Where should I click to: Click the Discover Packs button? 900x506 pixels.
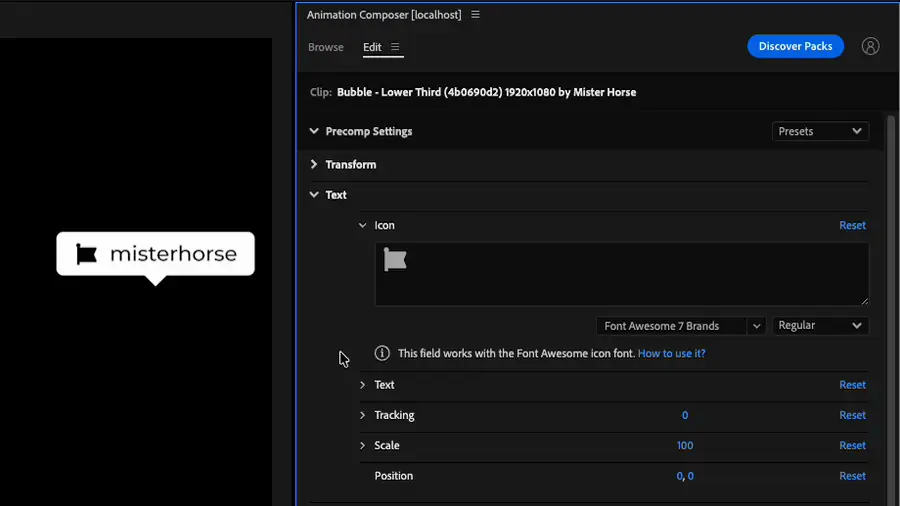(795, 46)
